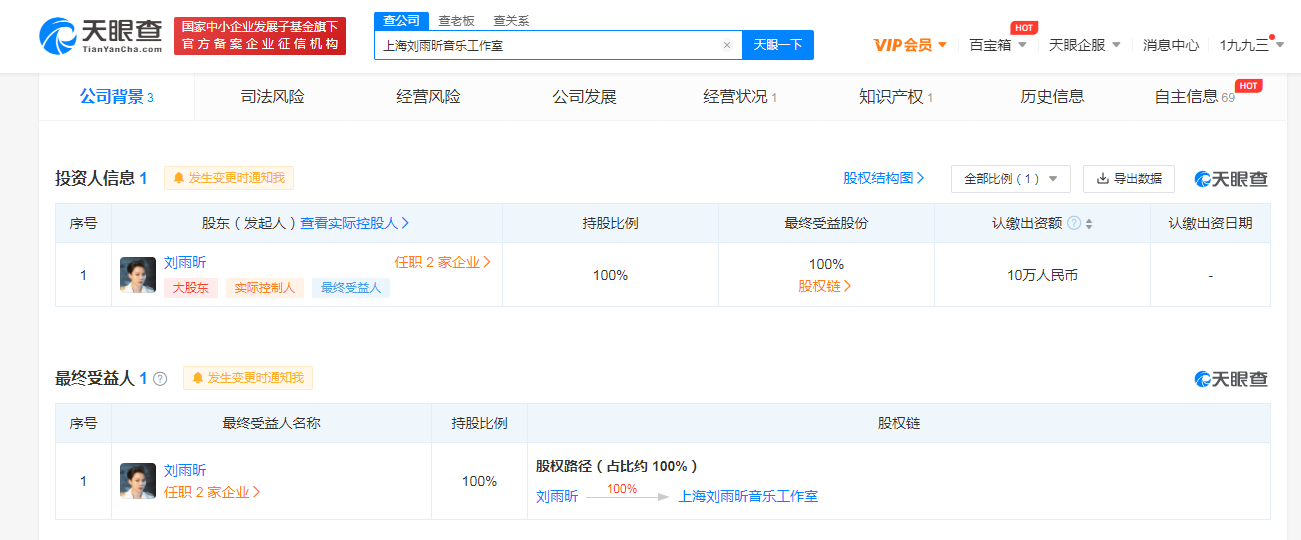Click 刘雨昕 in the equity path
The width and height of the screenshot is (1301, 540).
557,496
